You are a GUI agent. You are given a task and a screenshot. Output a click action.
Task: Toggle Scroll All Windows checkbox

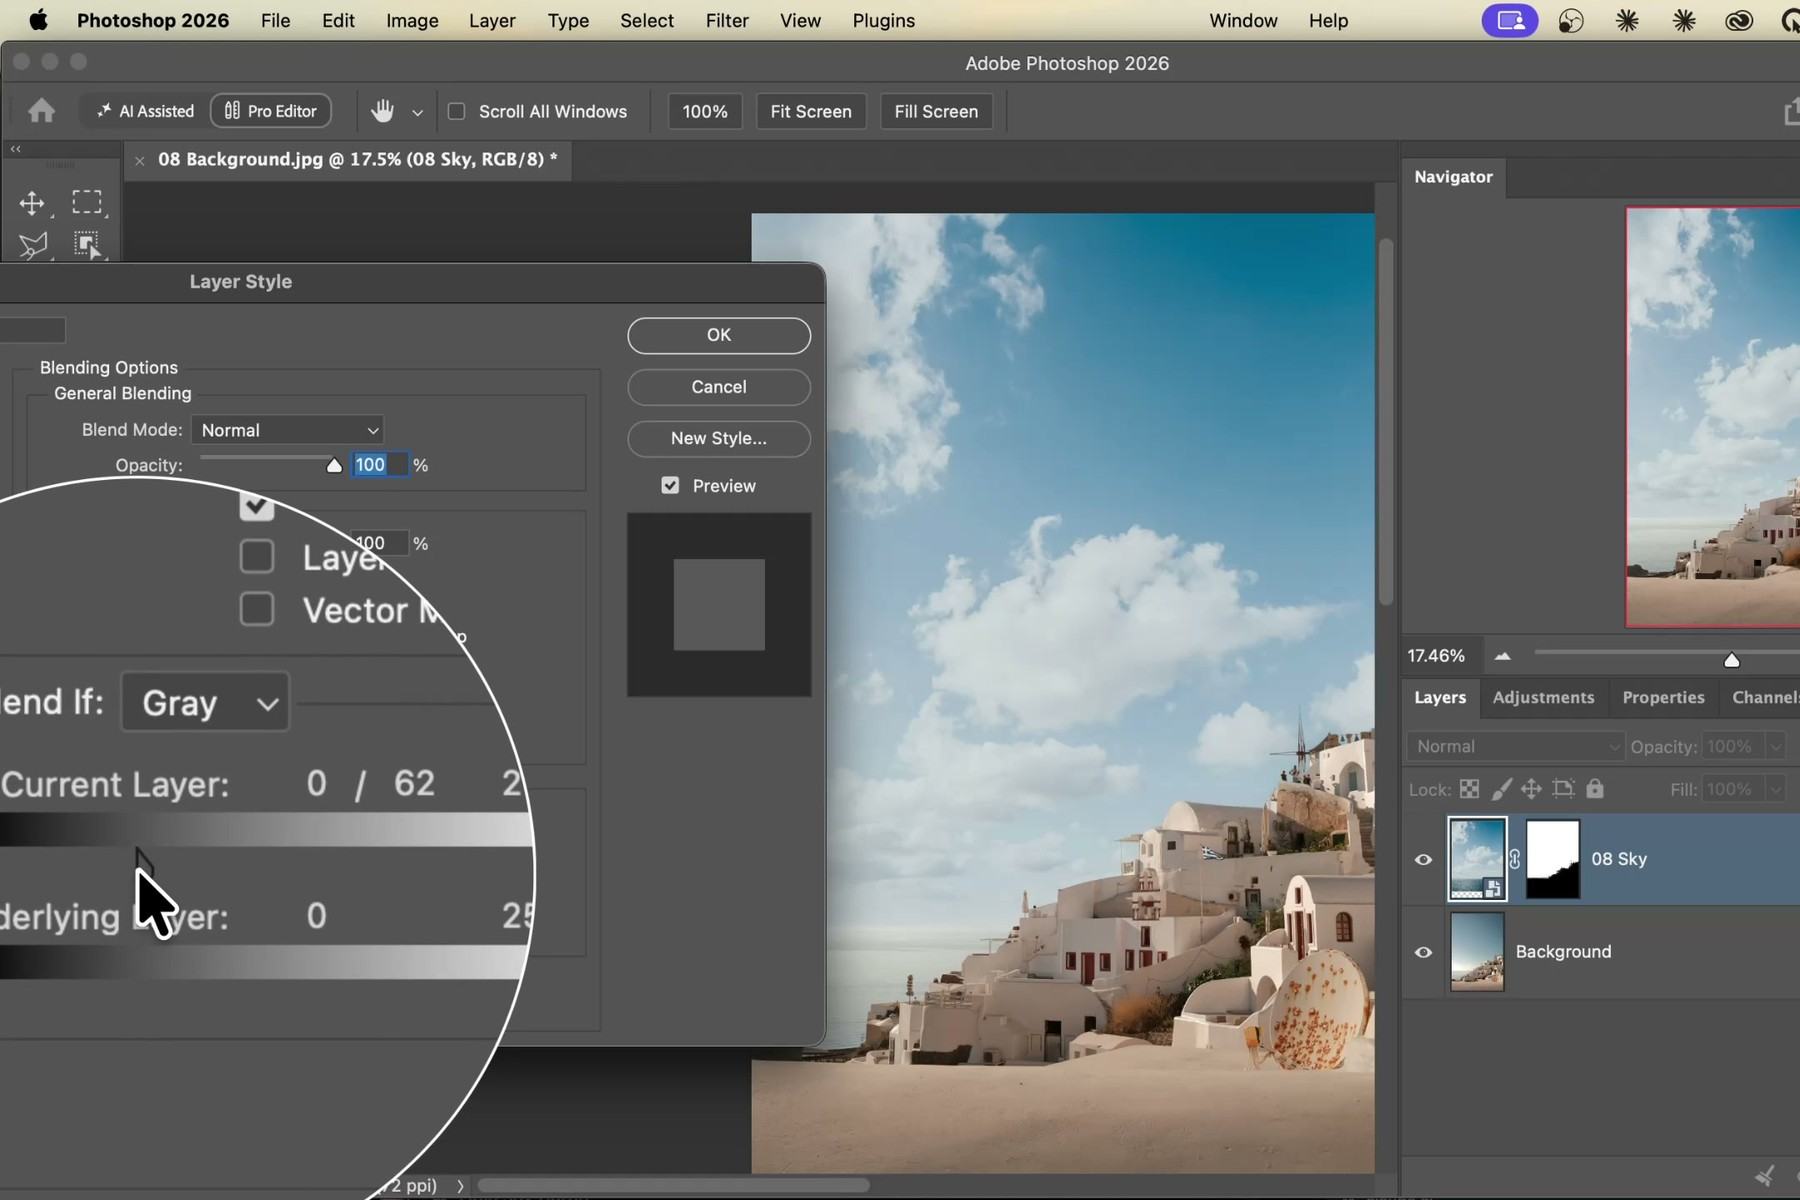point(456,111)
